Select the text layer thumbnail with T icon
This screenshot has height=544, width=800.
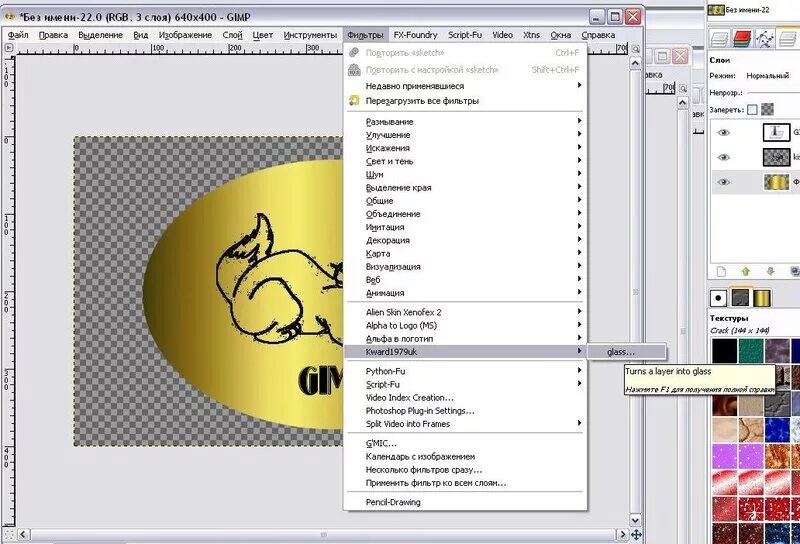click(x=776, y=132)
